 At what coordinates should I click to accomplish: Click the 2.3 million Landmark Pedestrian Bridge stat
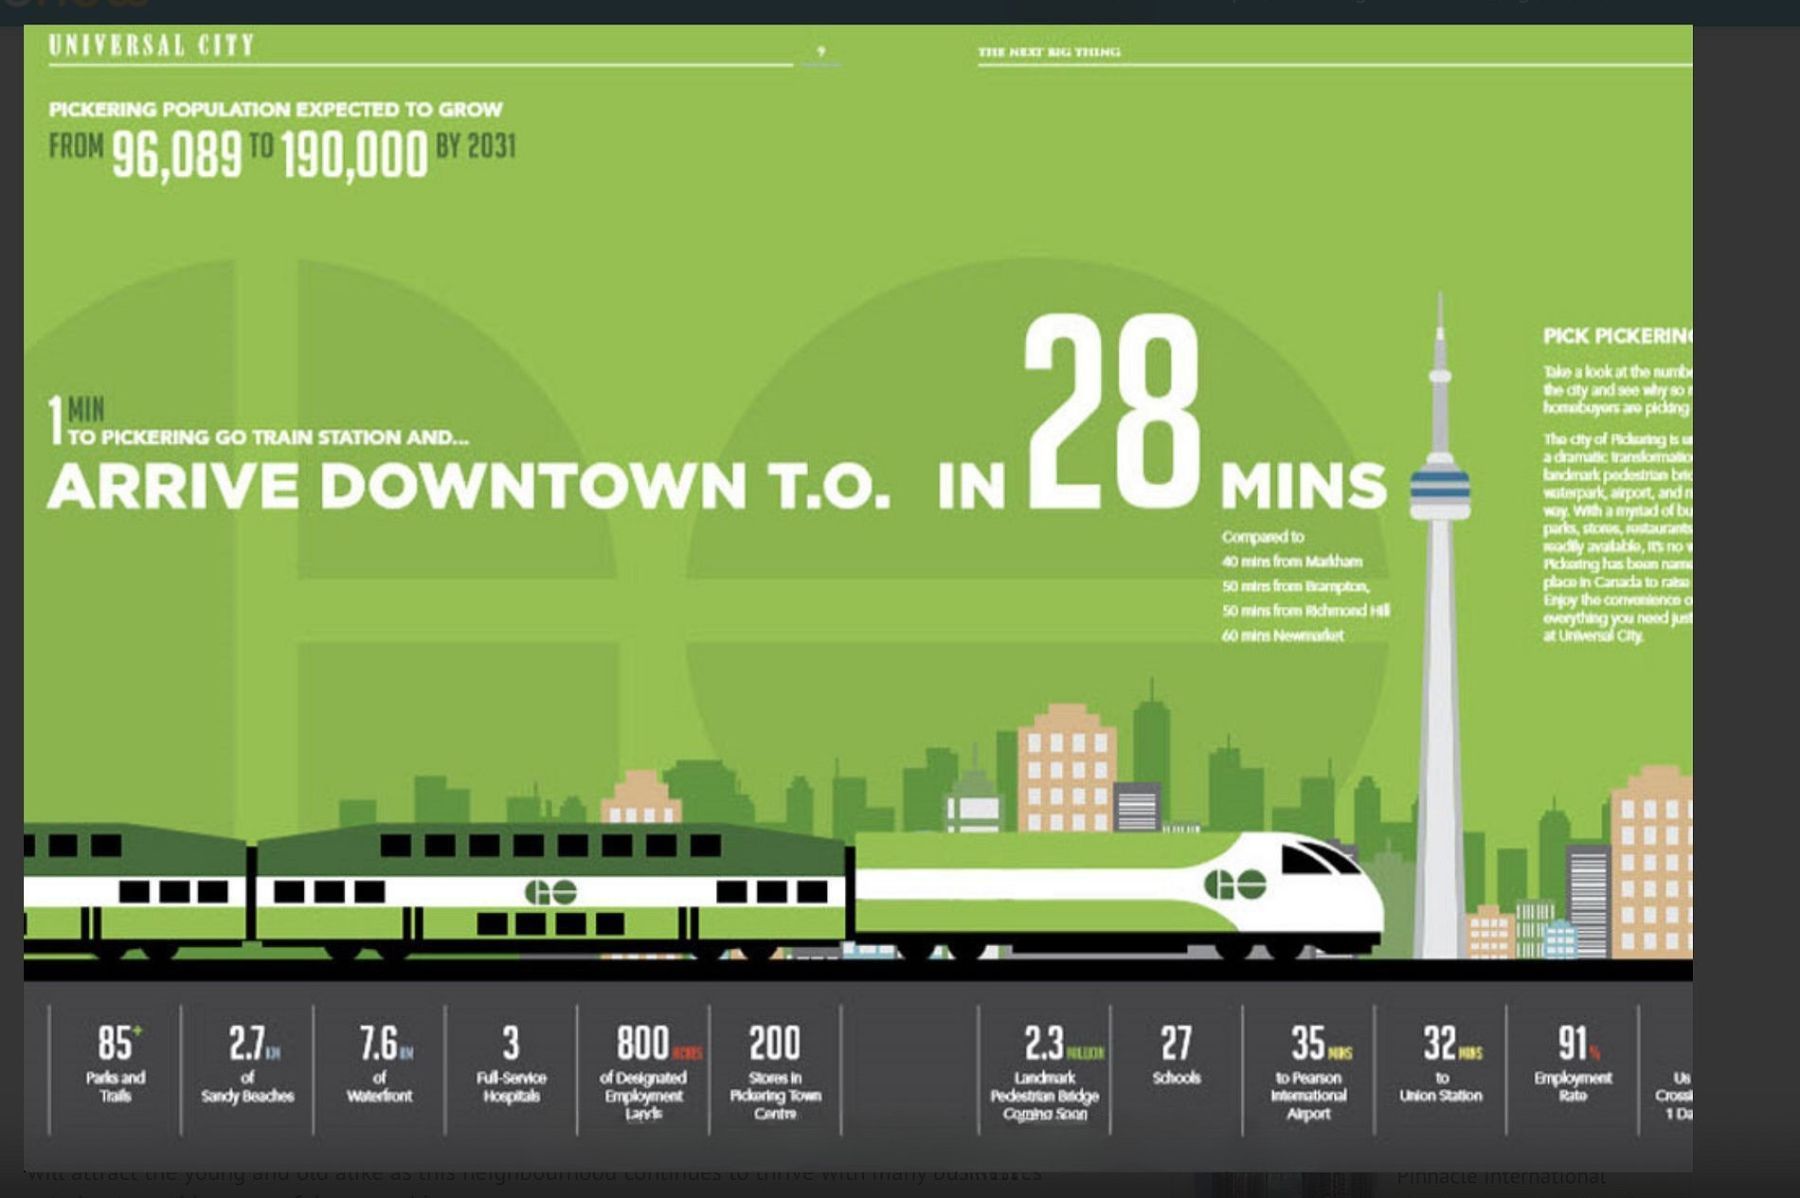pos(1045,1071)
